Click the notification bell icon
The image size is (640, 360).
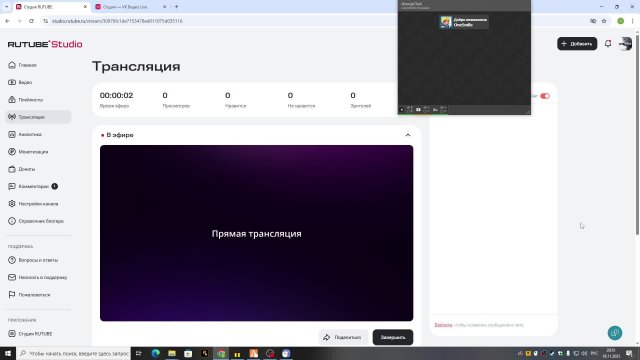(608, 44)
